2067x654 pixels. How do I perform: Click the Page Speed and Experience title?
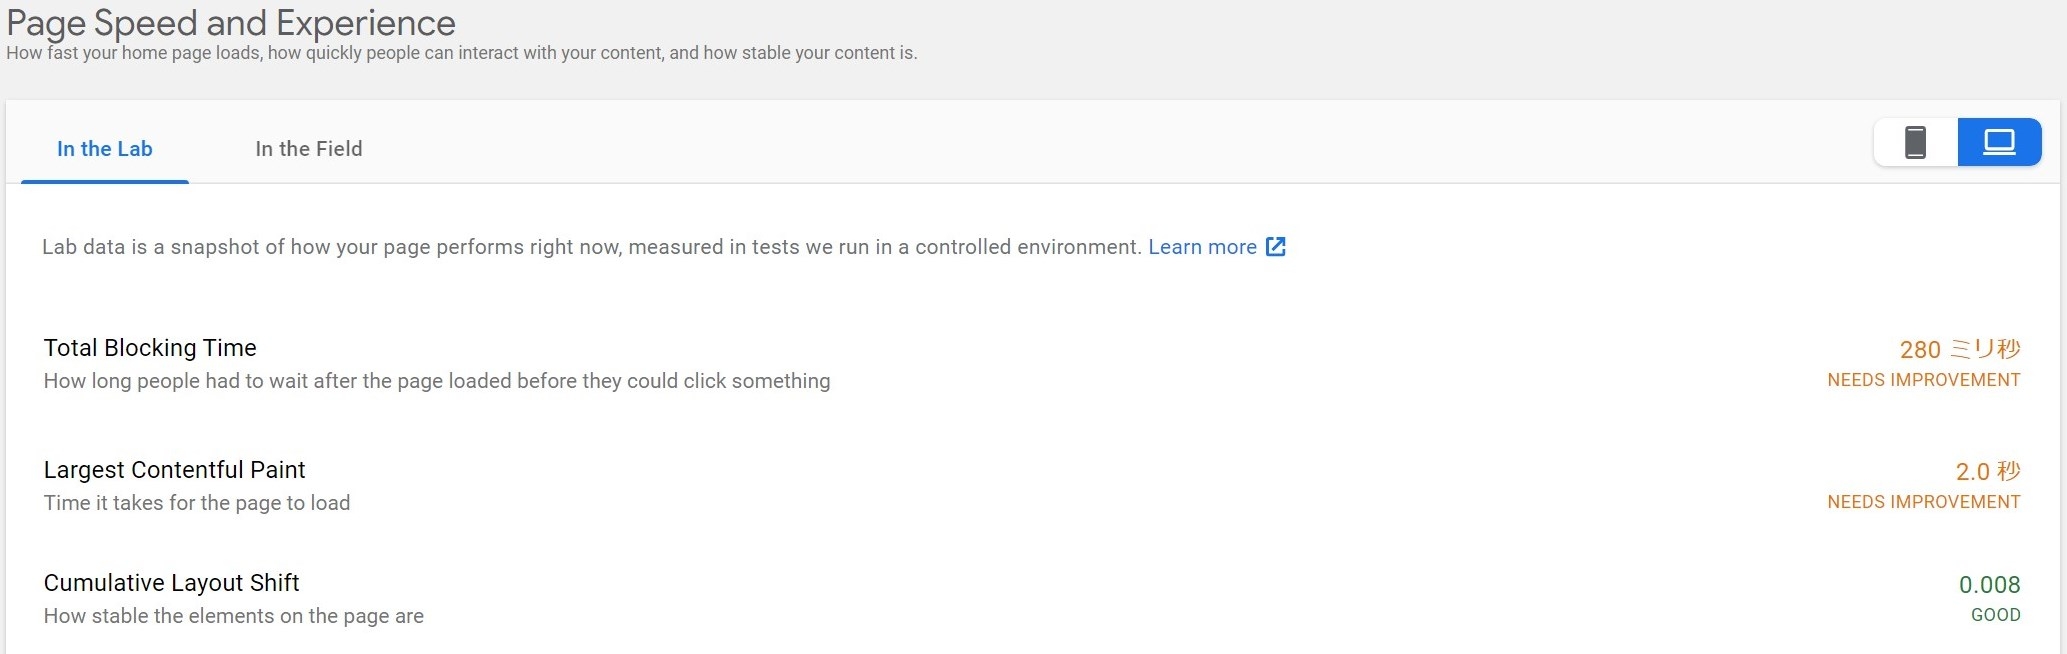(x=231, y=23)
